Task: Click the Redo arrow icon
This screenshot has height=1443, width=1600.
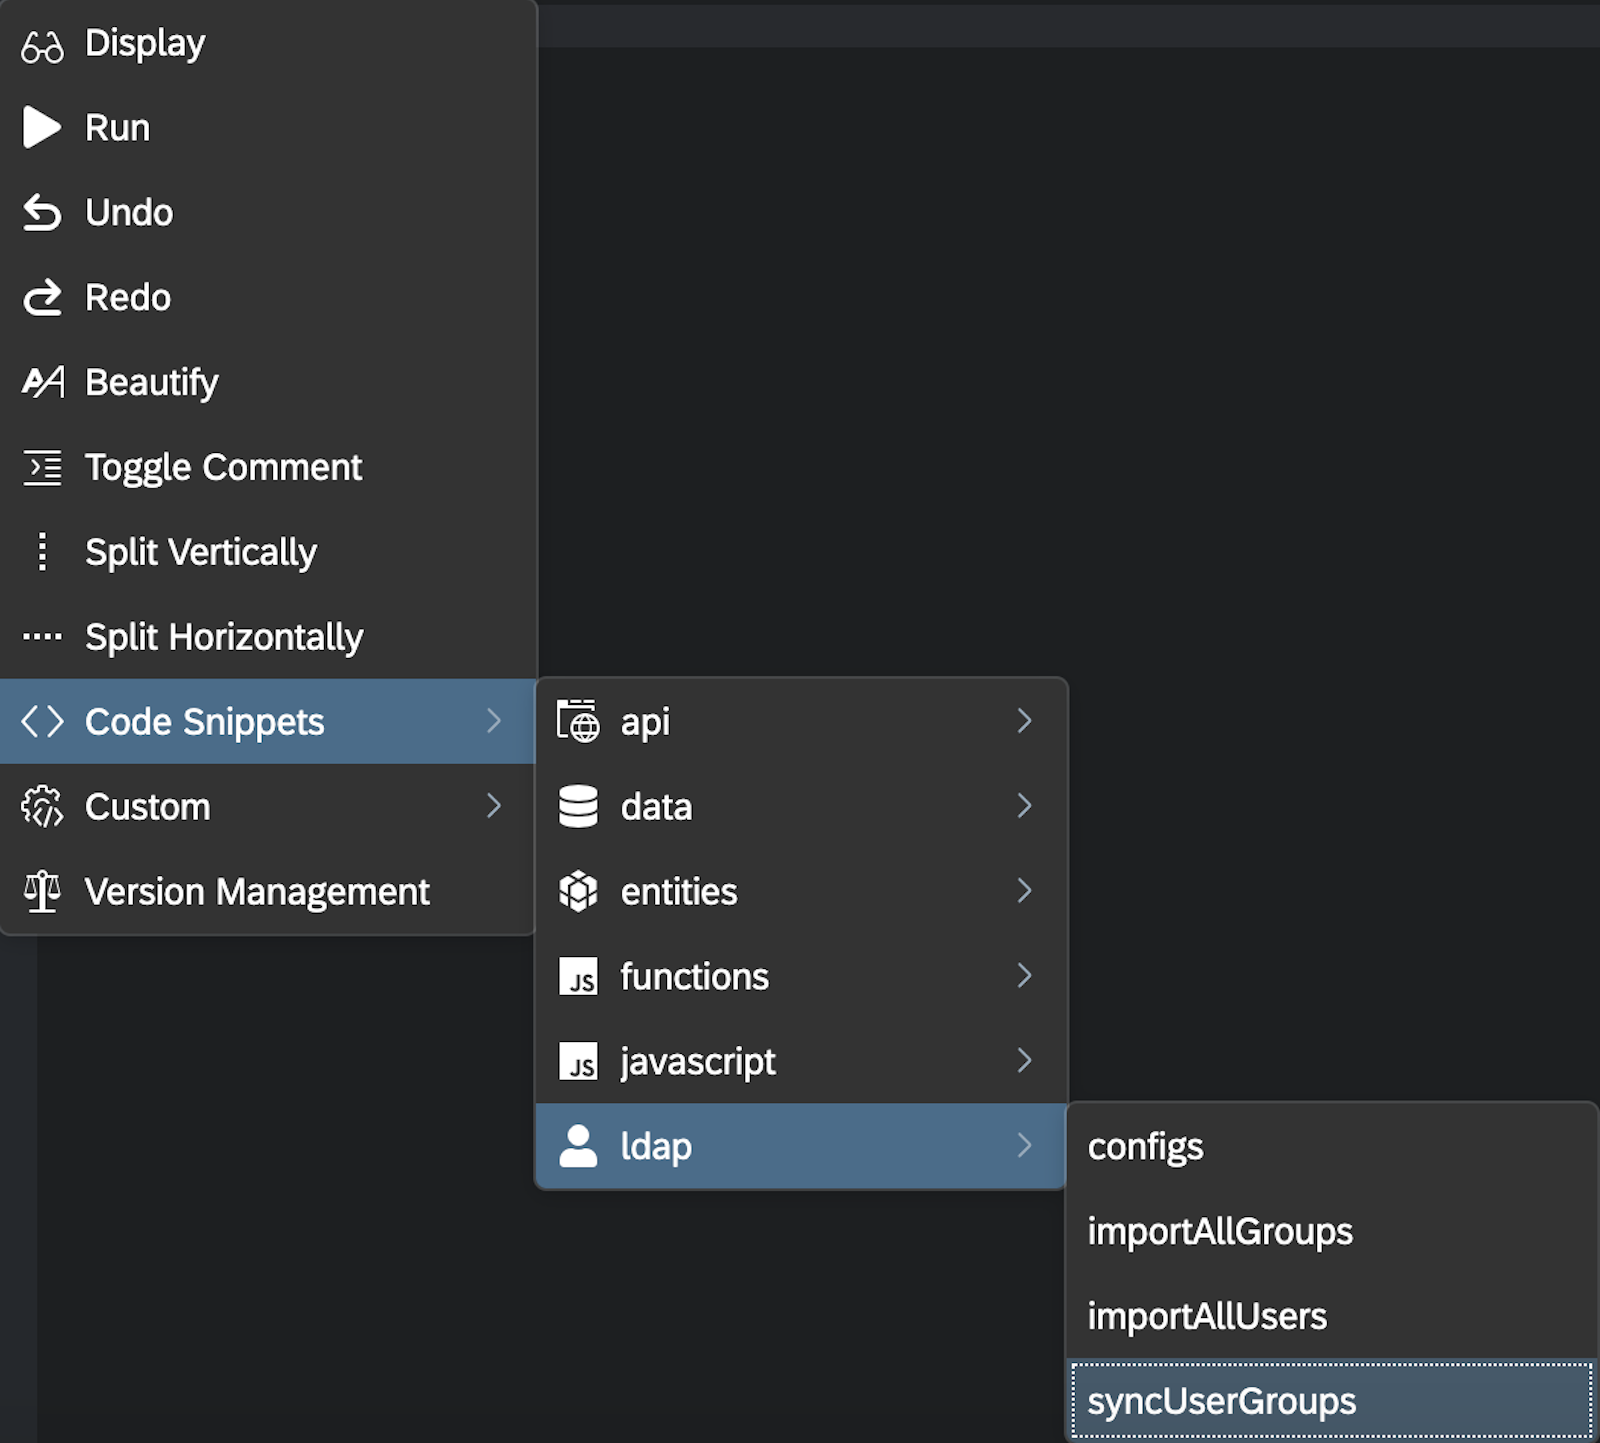Action: [x=41, y=297]
